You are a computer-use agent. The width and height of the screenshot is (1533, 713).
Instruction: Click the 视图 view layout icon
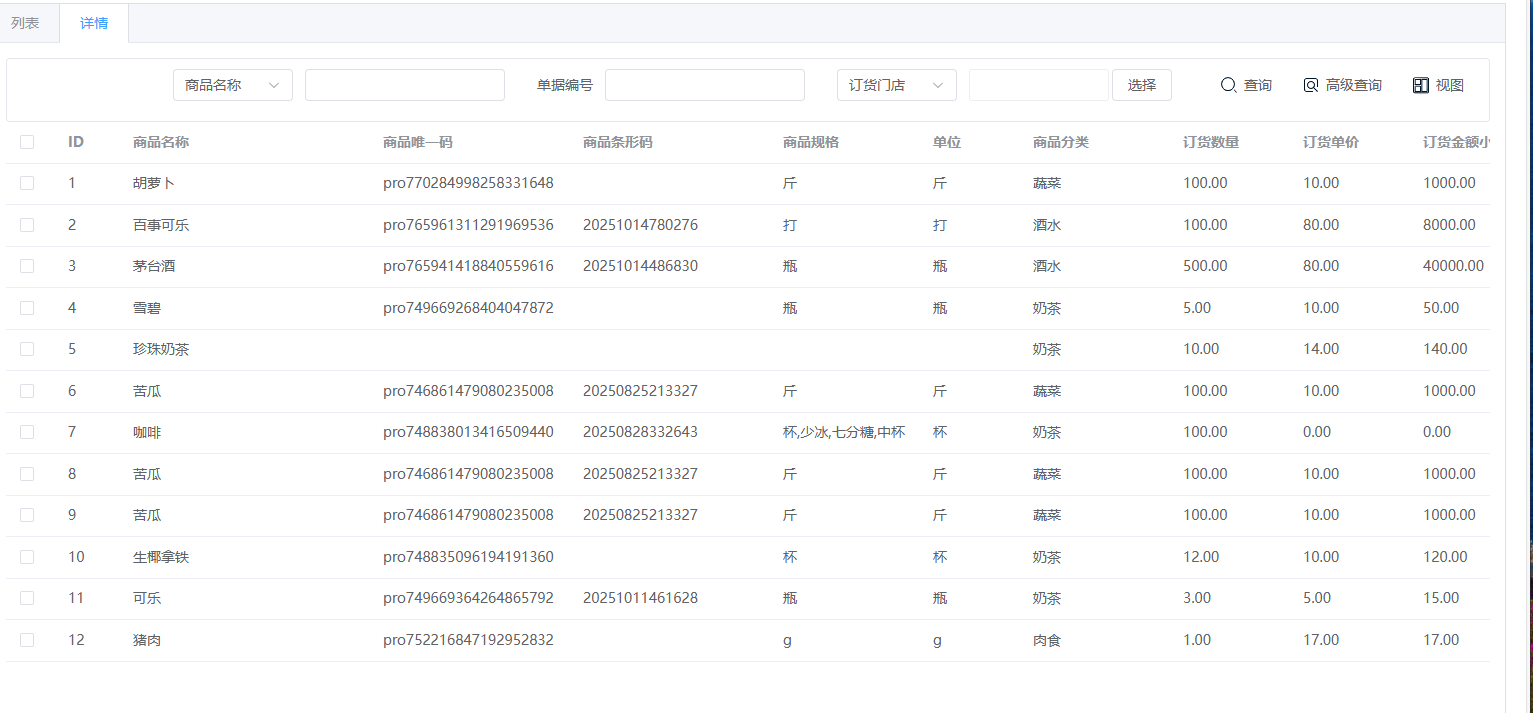click(x=1421, y=86)
